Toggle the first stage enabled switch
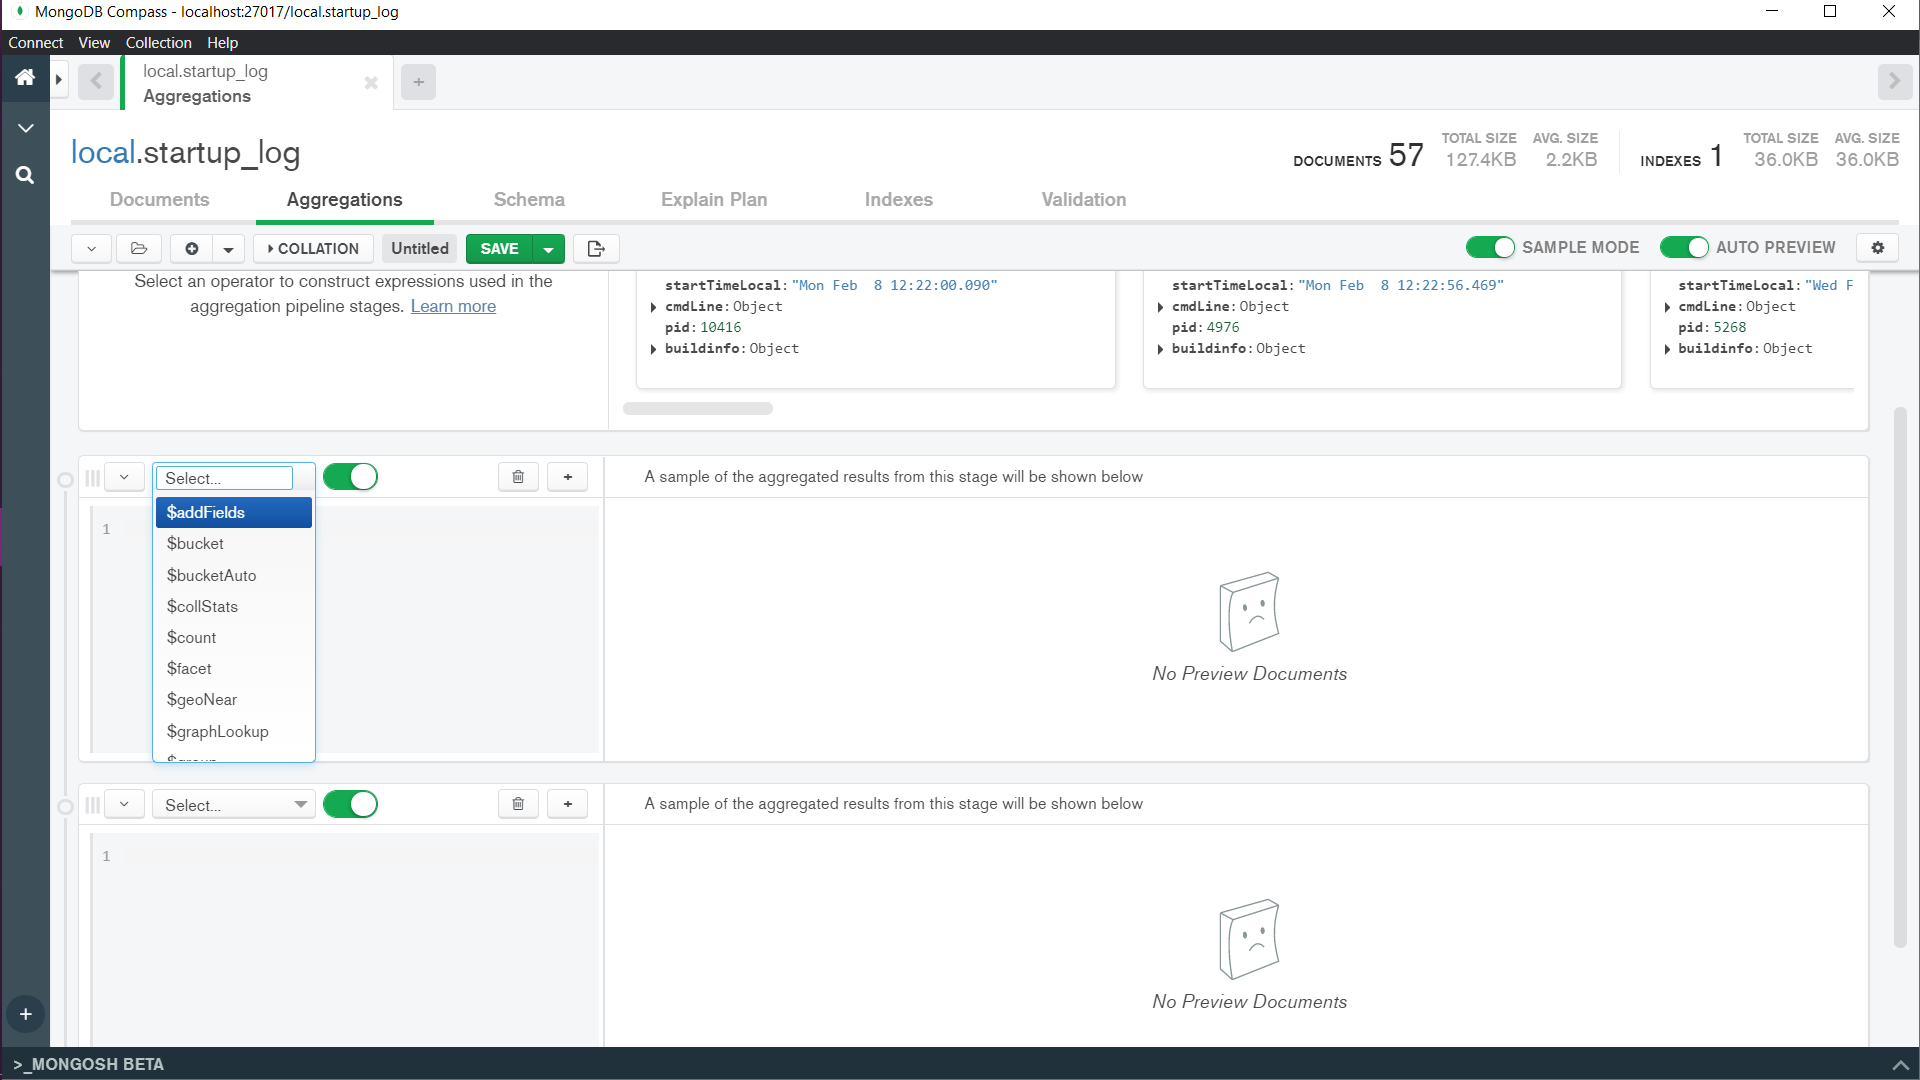1920x1080 pixels. click(350, 477)
